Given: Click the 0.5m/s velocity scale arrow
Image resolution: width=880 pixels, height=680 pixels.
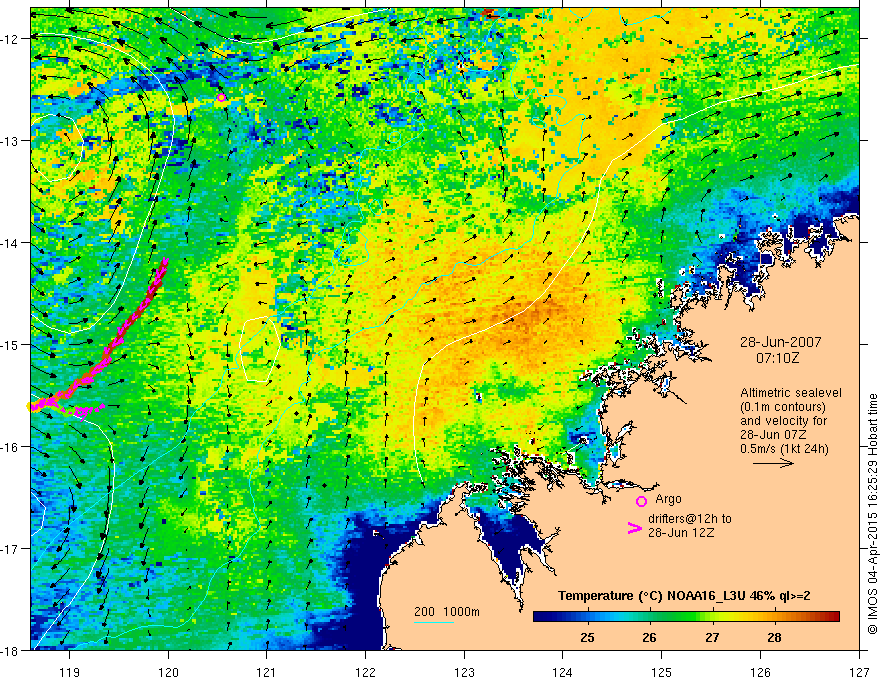Looking at the screenshot, I should click(x=773, y=463).
